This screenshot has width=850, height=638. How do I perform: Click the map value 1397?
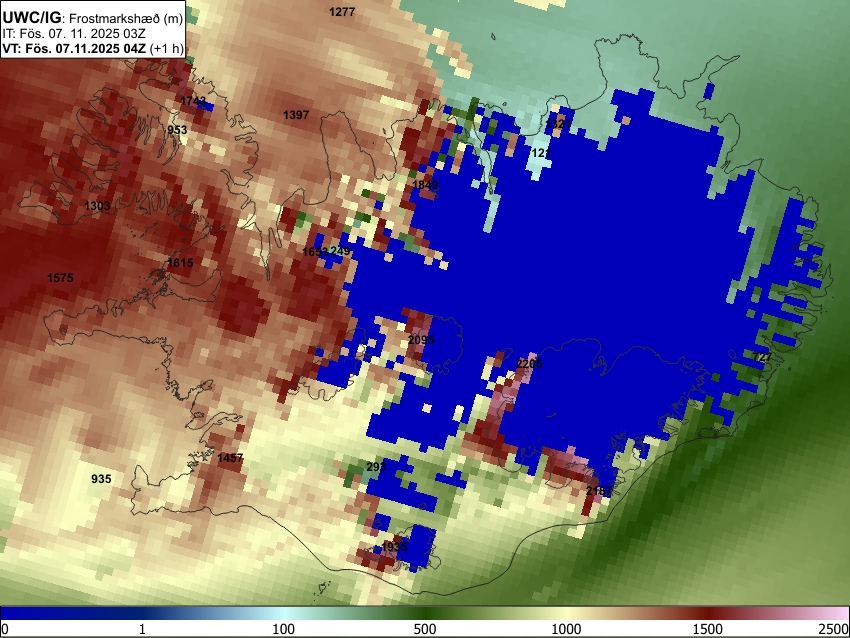(296, 114)
